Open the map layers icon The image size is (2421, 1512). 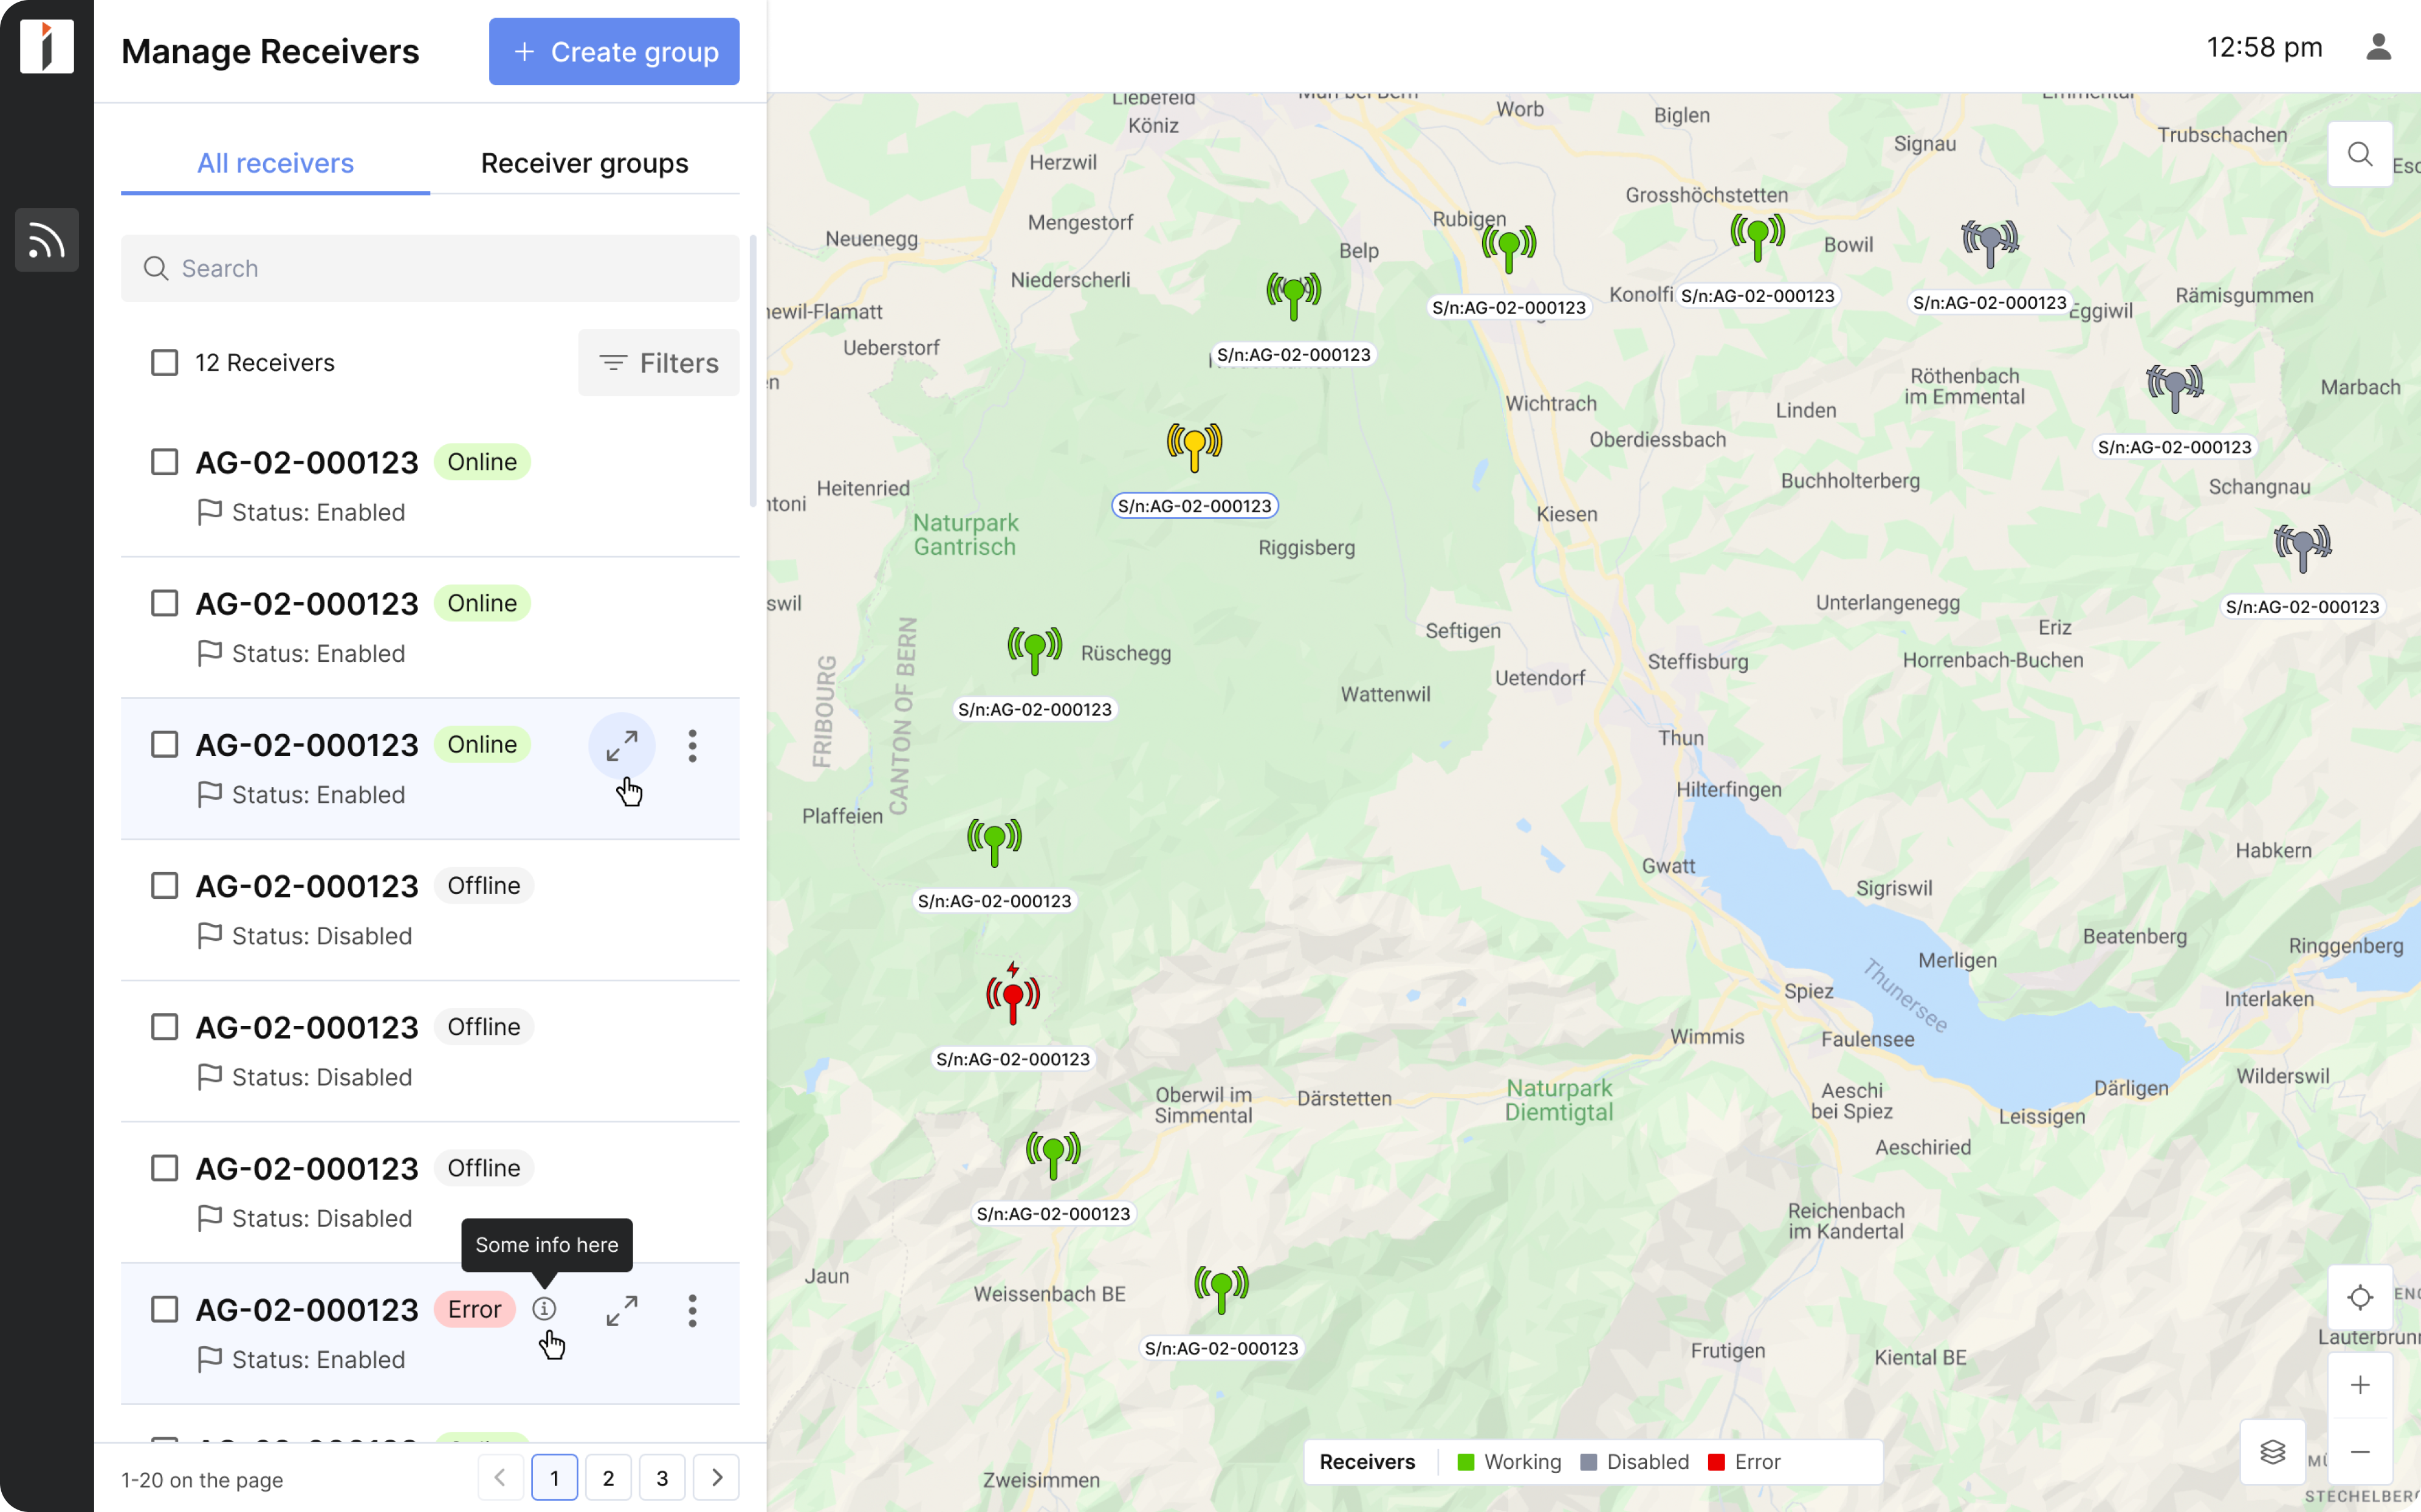(2274, 1452)
